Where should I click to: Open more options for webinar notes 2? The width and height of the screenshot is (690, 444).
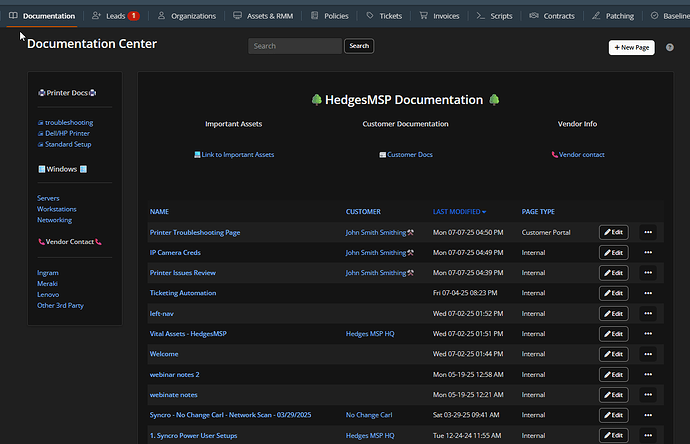648,374
